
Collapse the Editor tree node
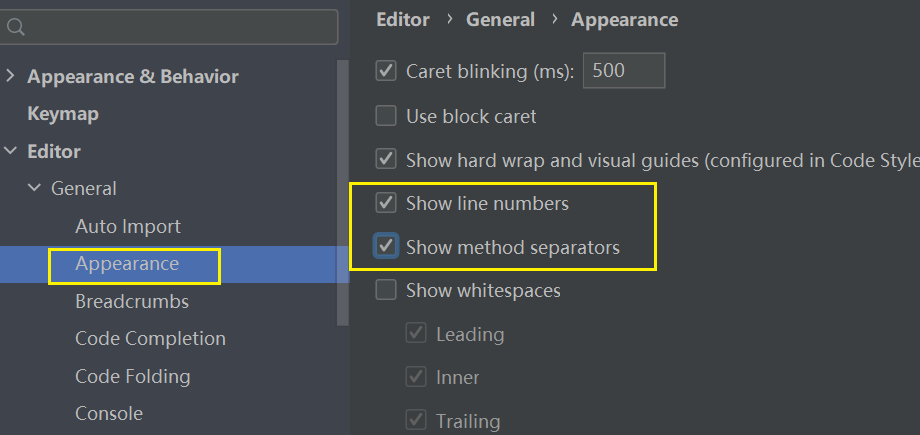tap(10, 152)
